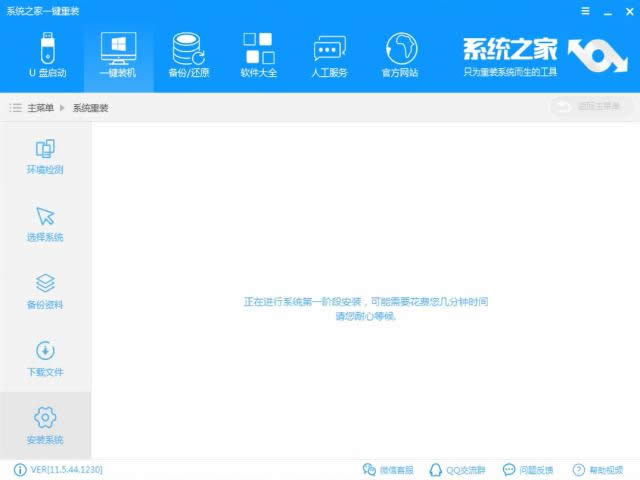Click the list icon beside 主菜单
The width and height of the screenshot is (640, 480).
16,108
